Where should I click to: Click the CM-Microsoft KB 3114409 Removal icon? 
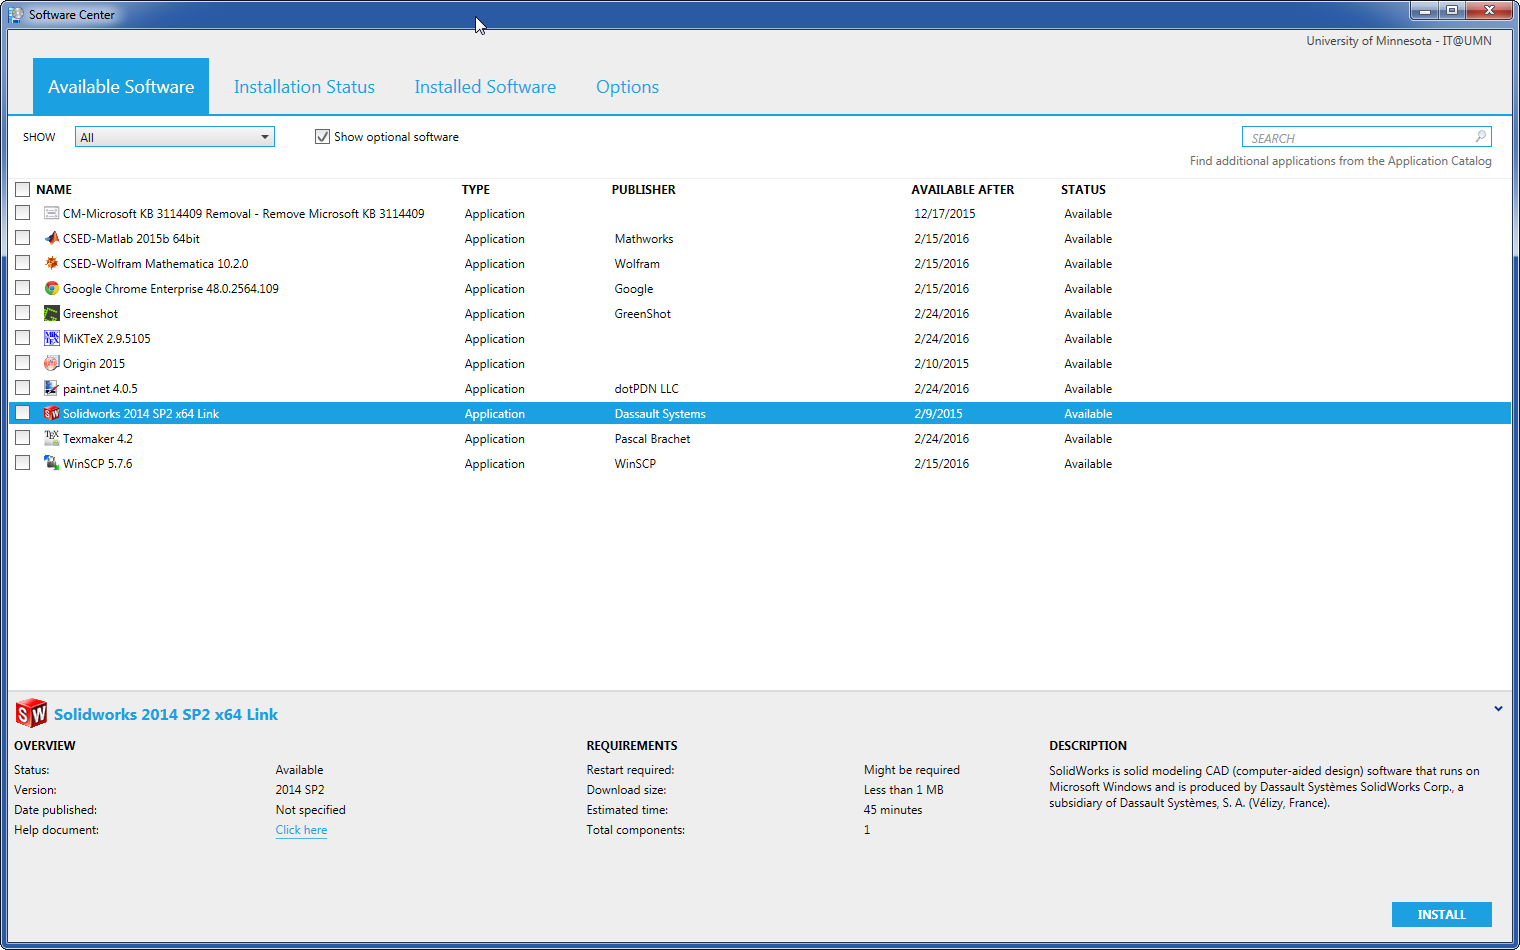coord(51,213)
